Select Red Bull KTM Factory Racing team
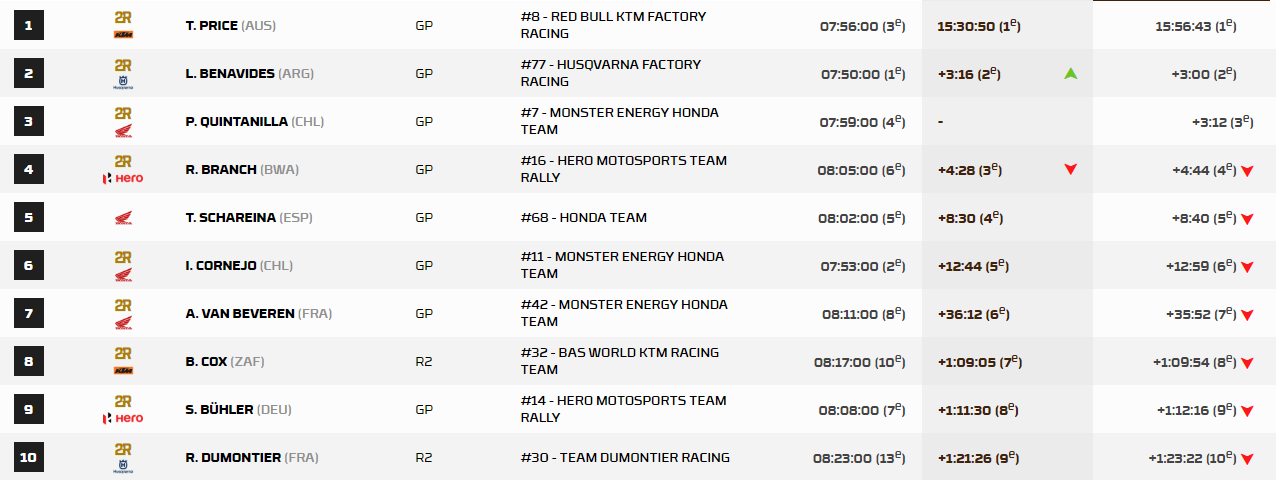1276x480 pixels. 613,25
